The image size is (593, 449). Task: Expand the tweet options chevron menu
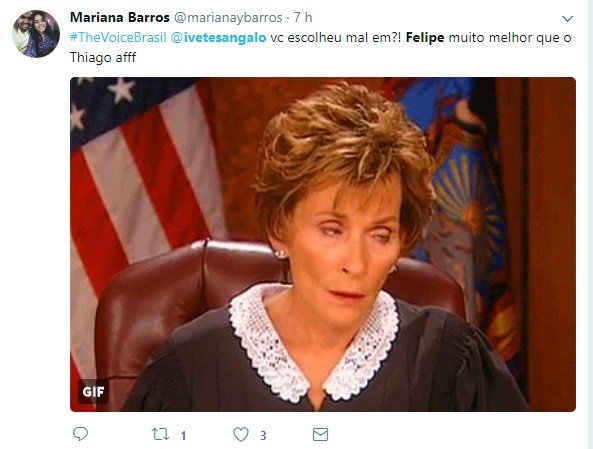point(567,18)
